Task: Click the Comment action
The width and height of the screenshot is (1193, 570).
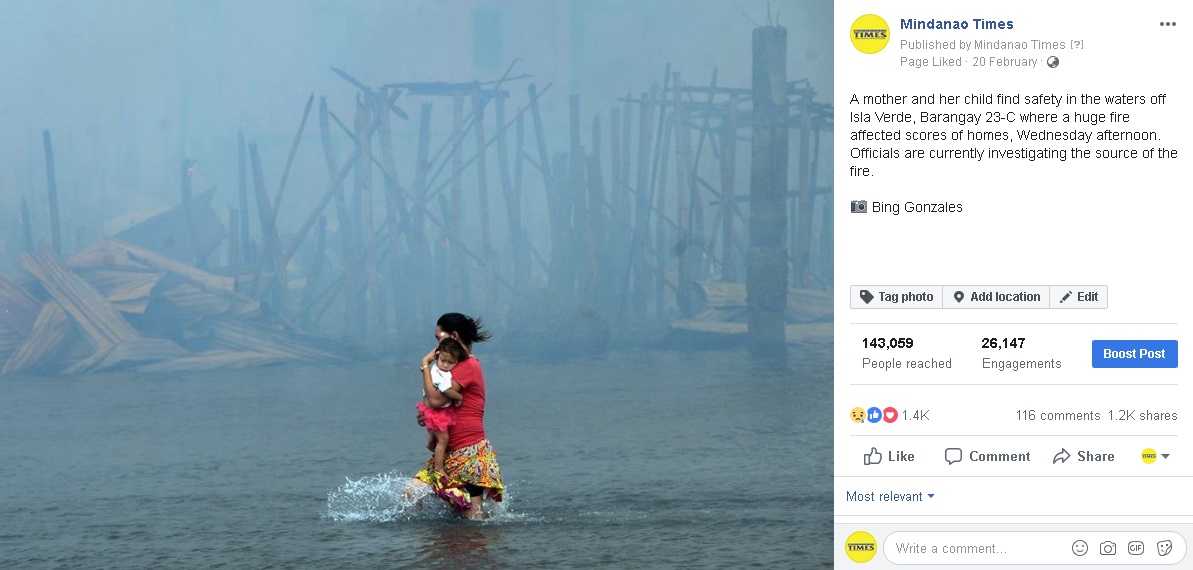Action: (x=987, y=457)
